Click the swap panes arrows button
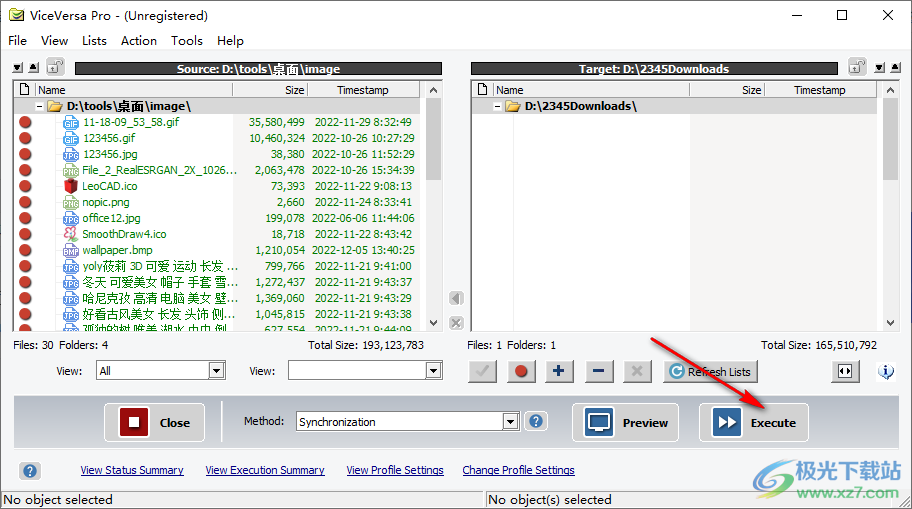Screen dimensions: 912x509 click(x=845, y=371)
